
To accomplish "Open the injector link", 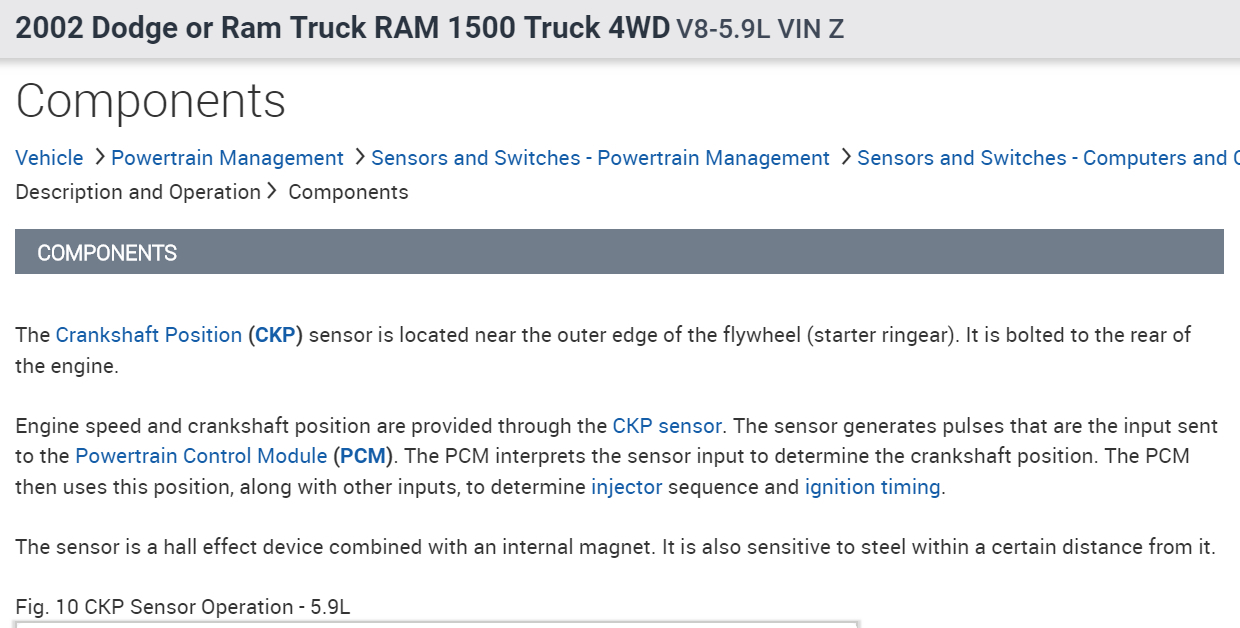I will (626, 487).
